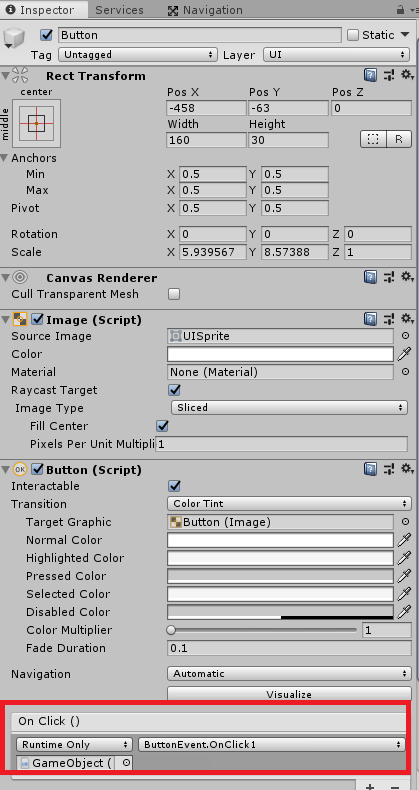This screenshot has height=790, width=419.
Task: Disable the Button GameObject active checkbox
Action: 47,35
